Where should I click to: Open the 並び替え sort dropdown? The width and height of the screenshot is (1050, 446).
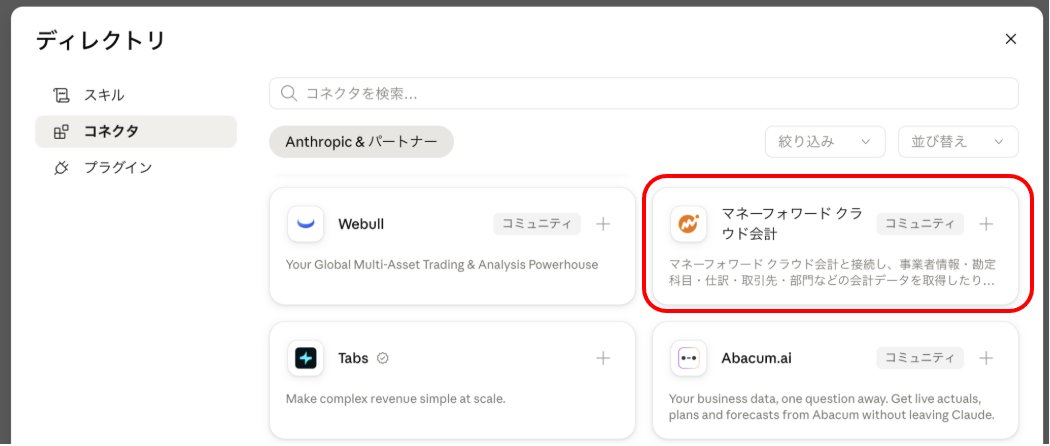958,141
